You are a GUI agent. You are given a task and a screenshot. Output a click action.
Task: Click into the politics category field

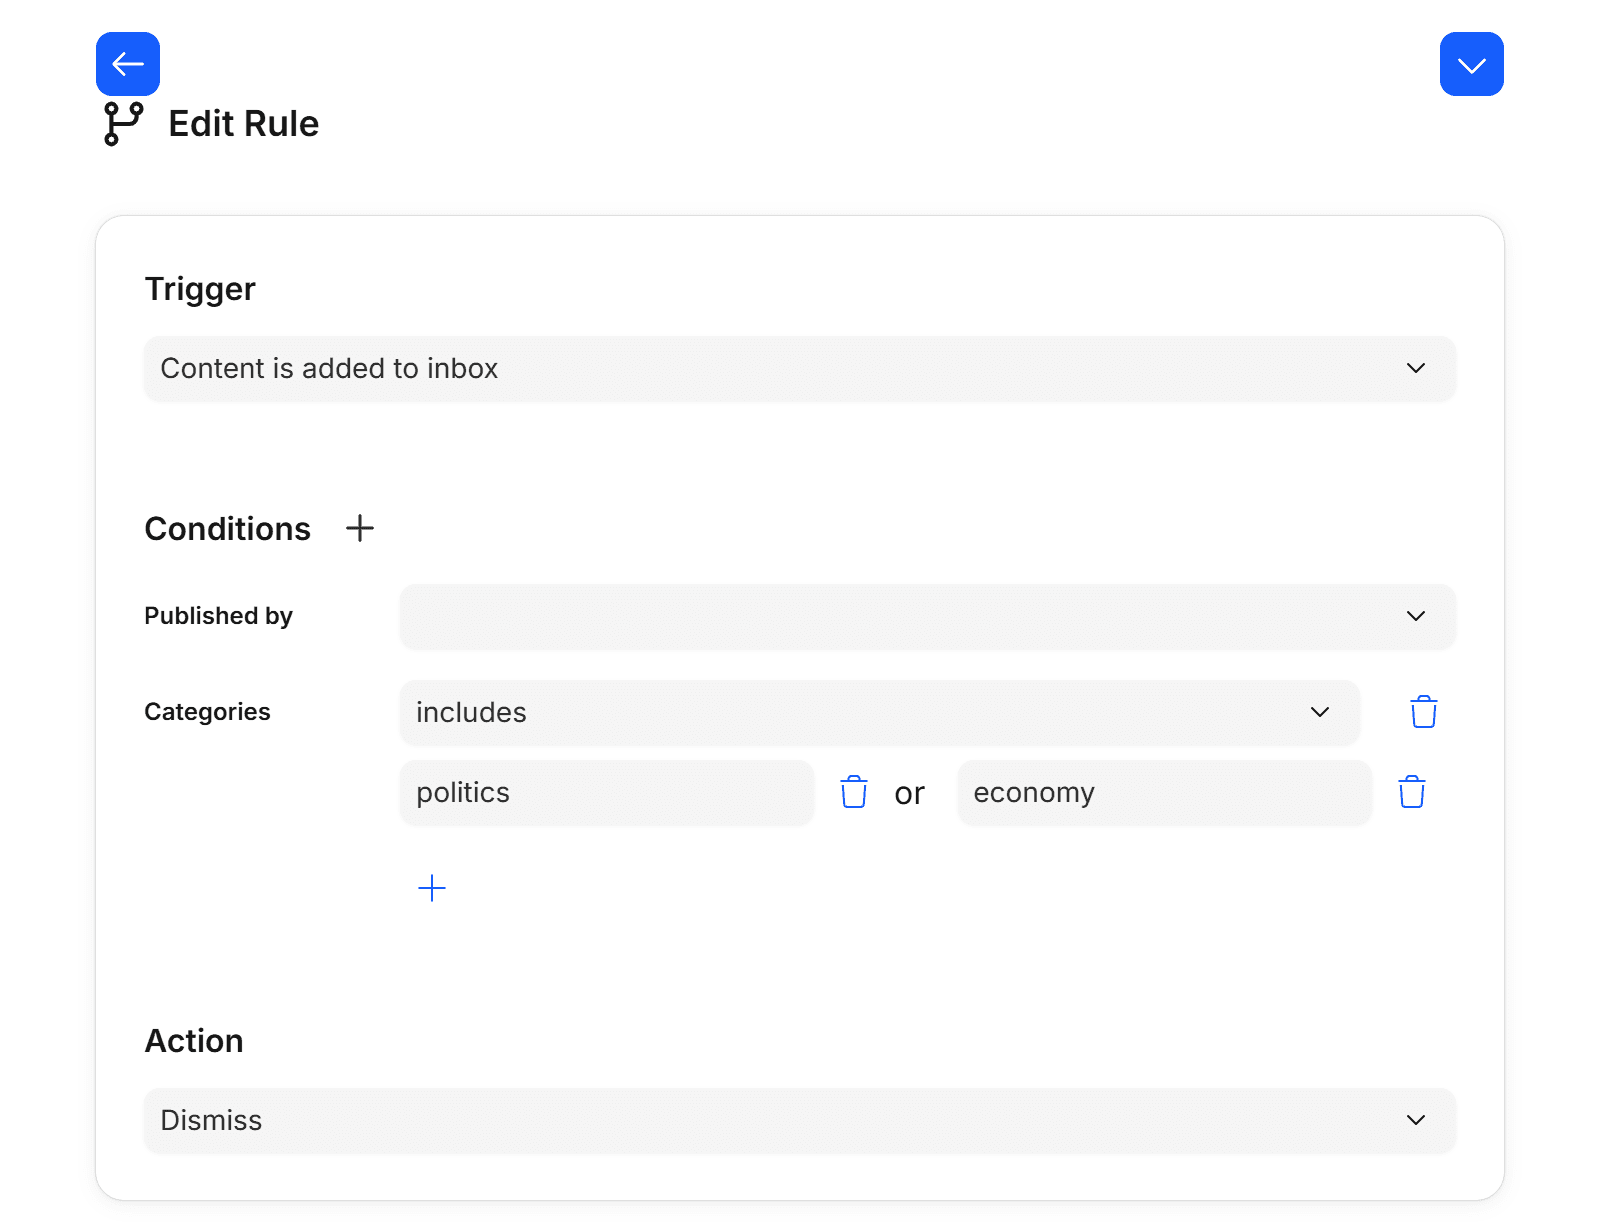(x=606, y=792)
